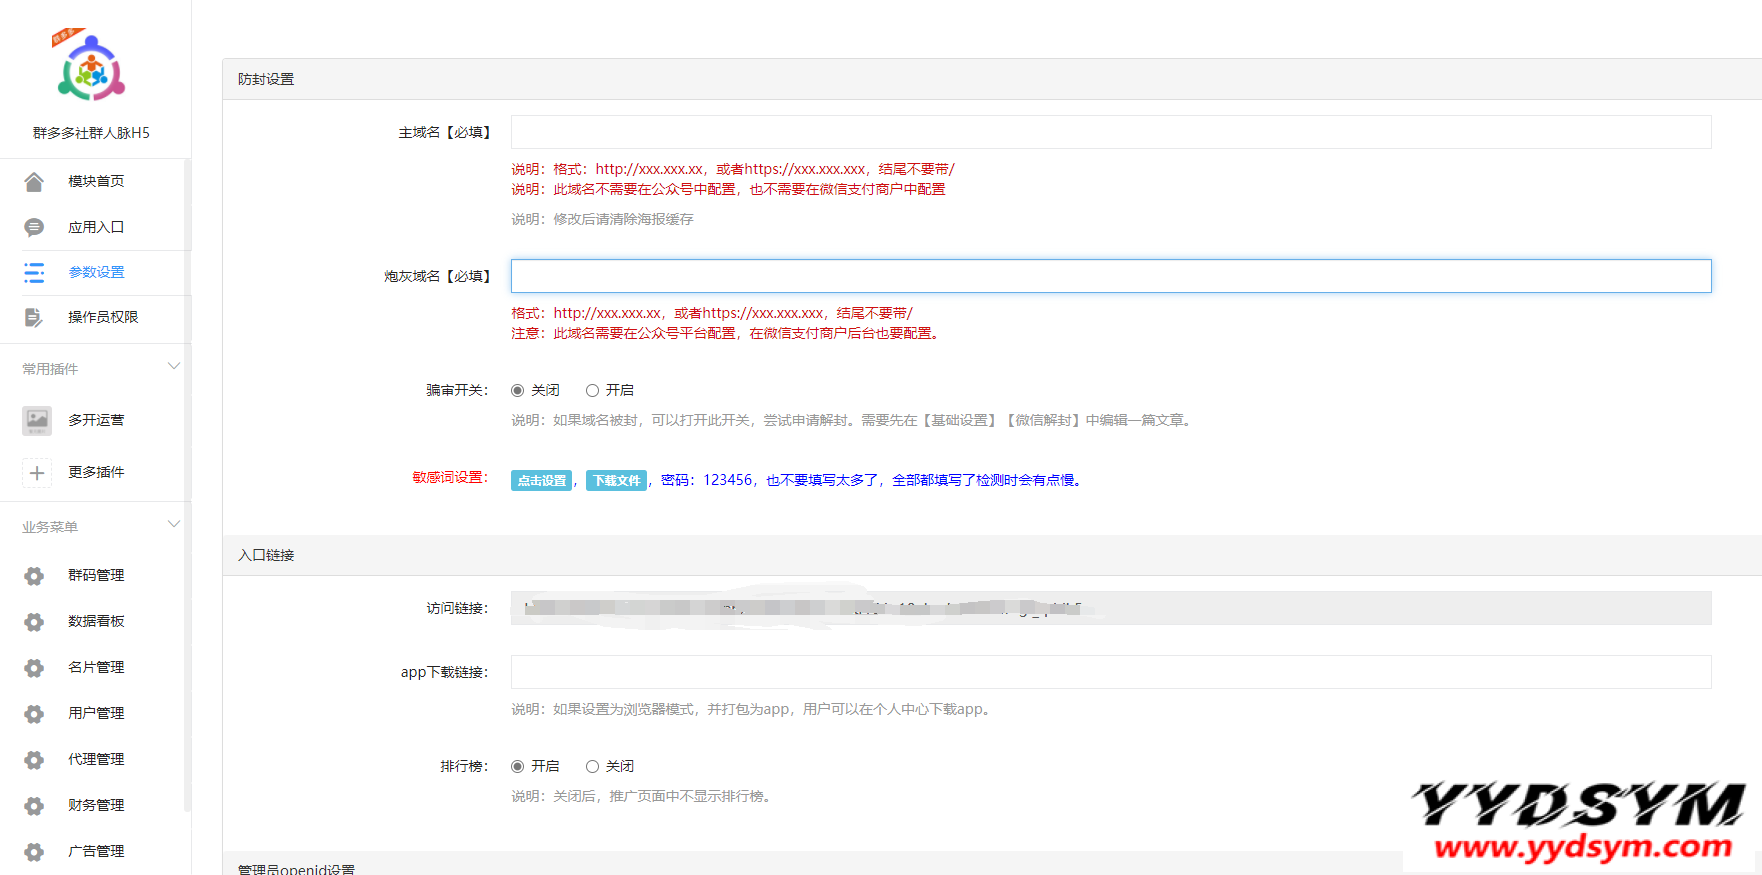Image resolution: width=1762 pixels, height=875 pixels.
Task: Go to 用户管理 in the sidebar
Action: click(96, 713)
